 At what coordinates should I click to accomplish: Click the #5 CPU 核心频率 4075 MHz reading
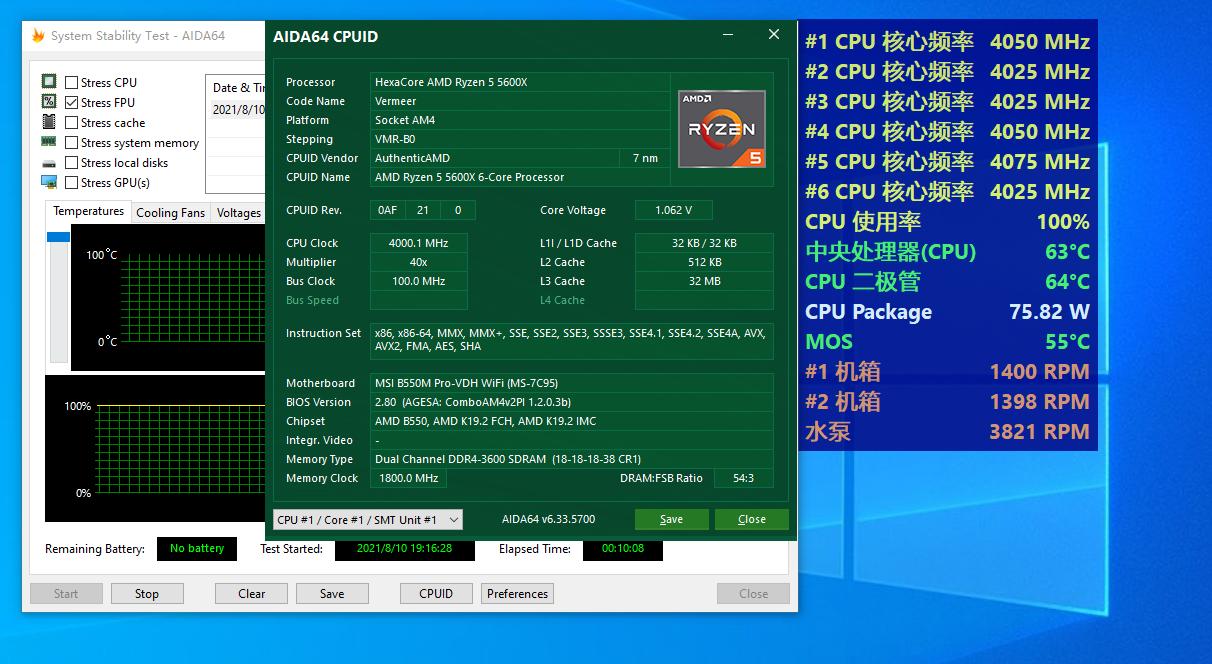click(x=947, y=162)
